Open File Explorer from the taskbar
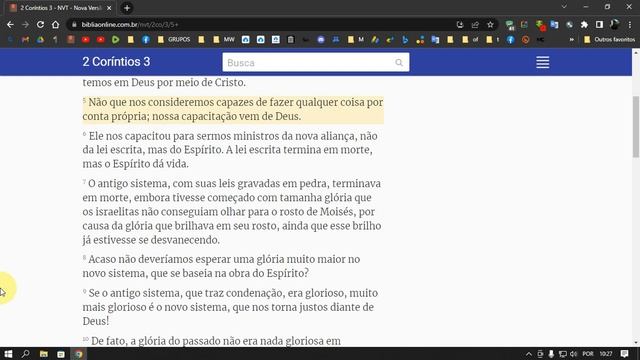This screenshot has width=640, height=360. coord(43,354)
